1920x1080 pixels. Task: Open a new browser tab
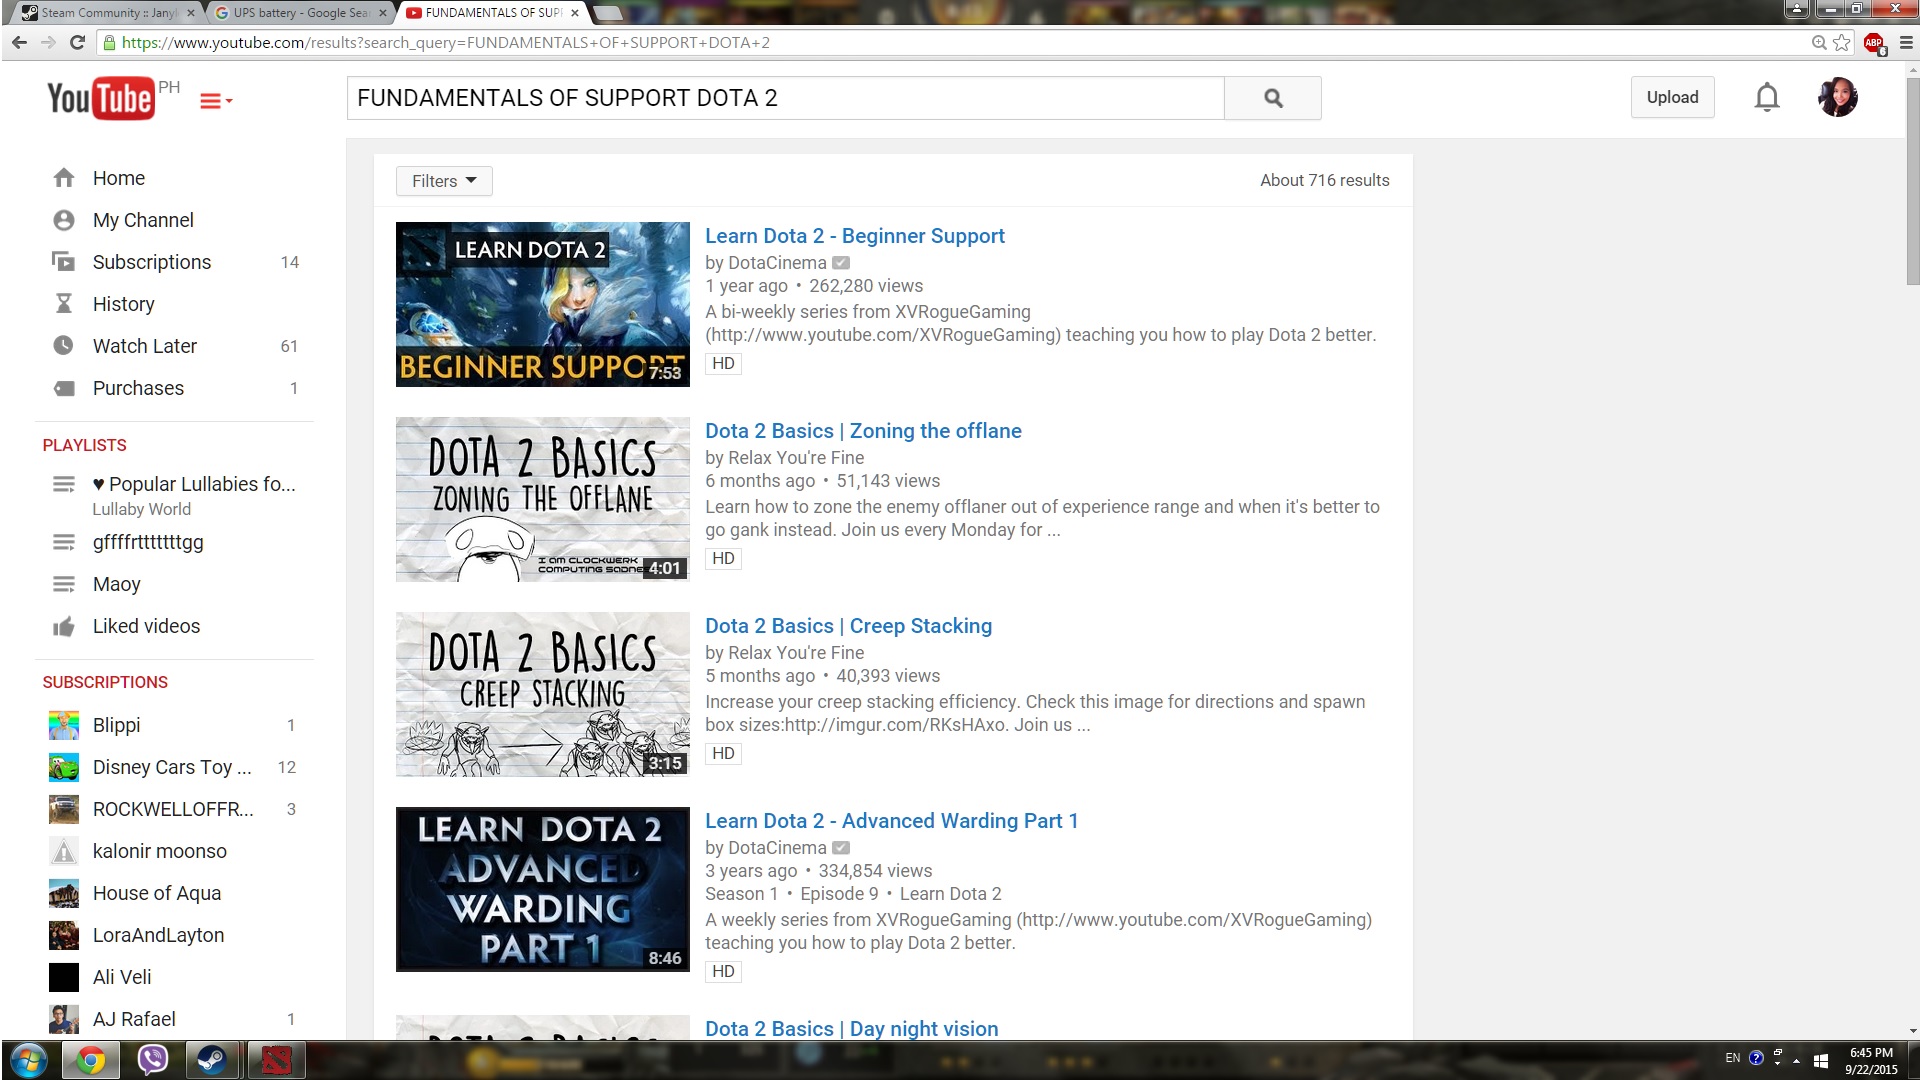[x=608, y=13]
